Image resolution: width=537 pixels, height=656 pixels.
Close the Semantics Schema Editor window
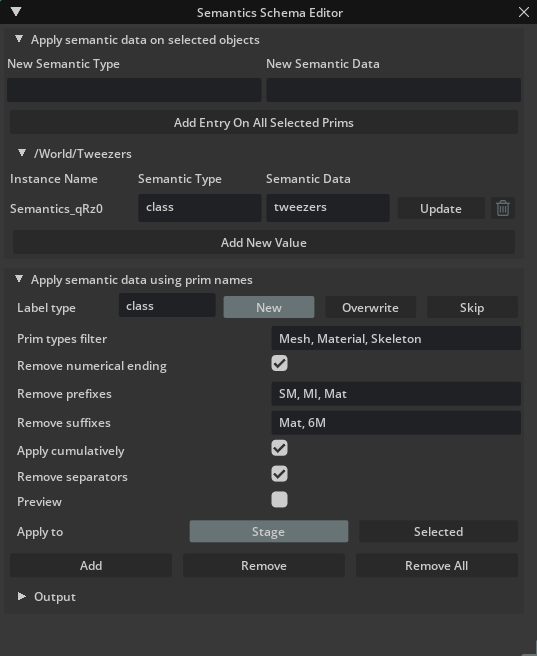point(524,12)
